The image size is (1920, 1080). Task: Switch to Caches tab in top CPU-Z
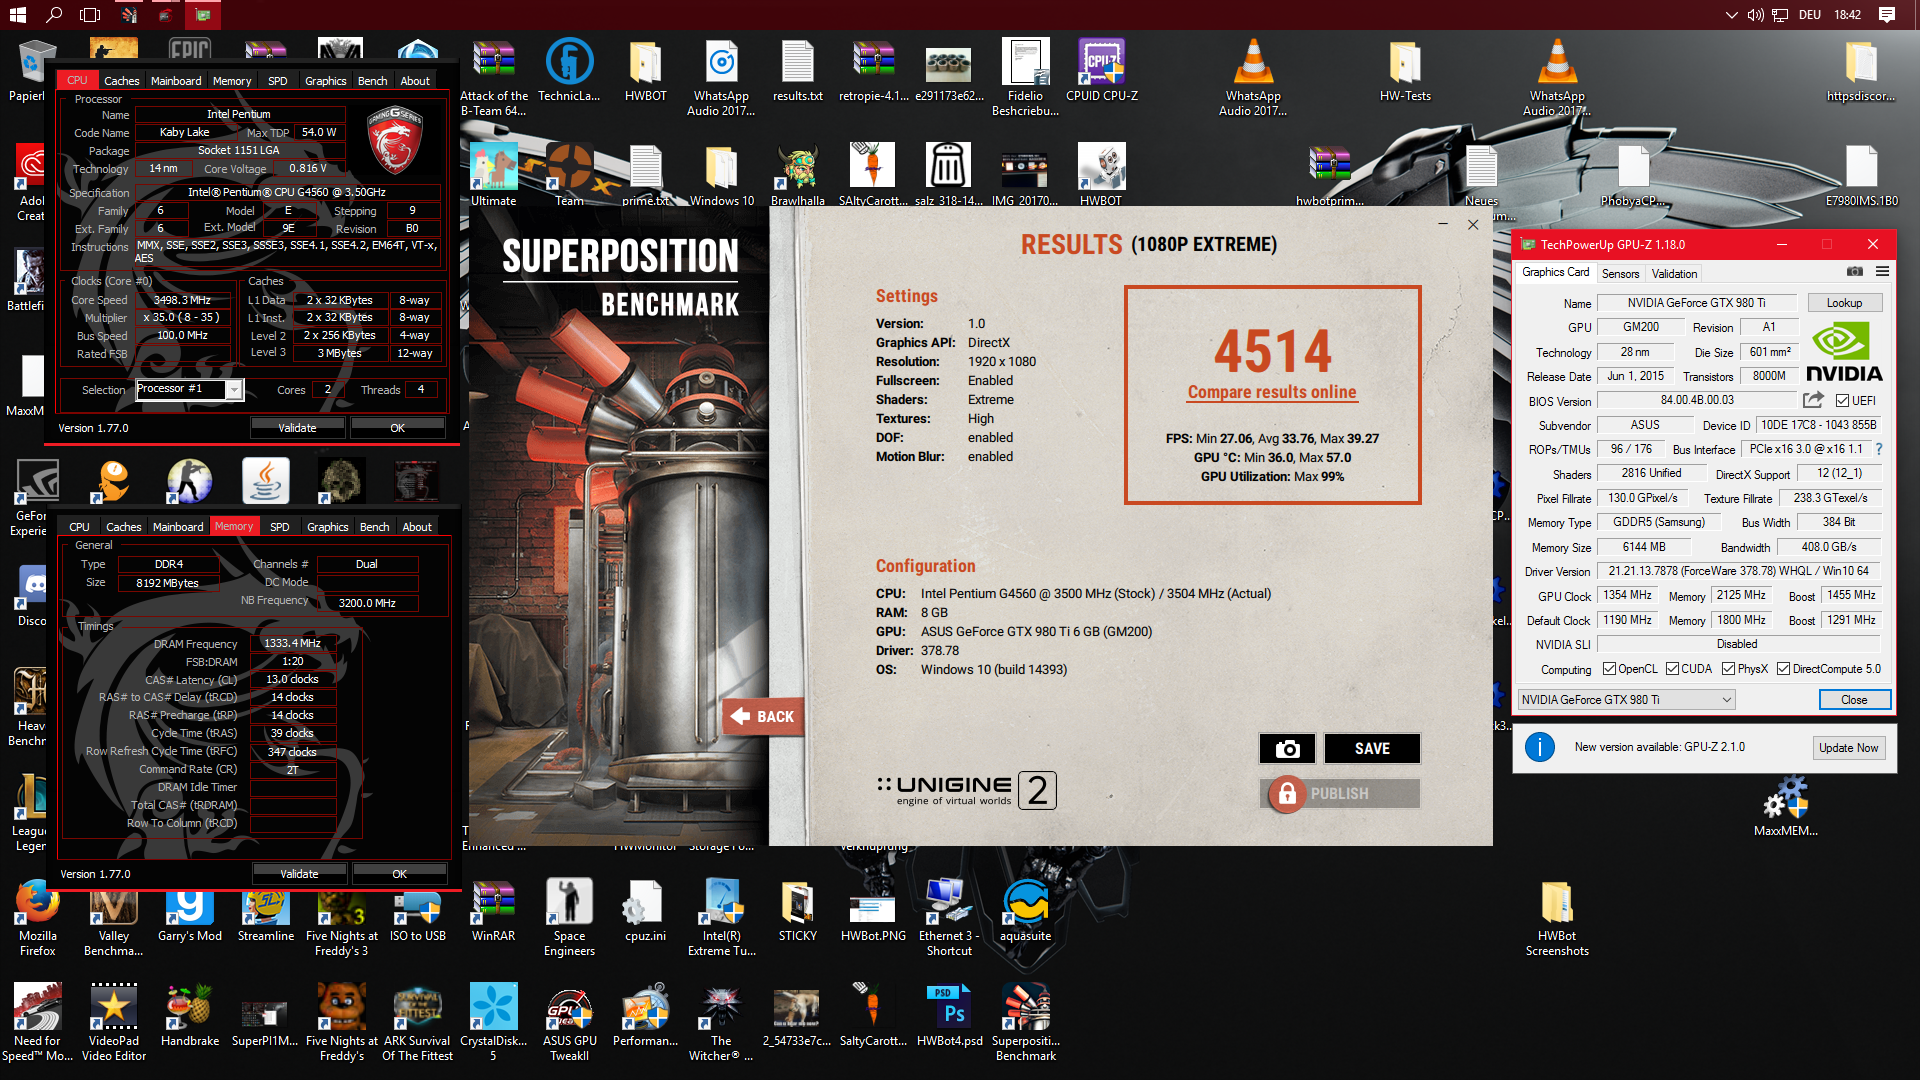click(121, 81)
